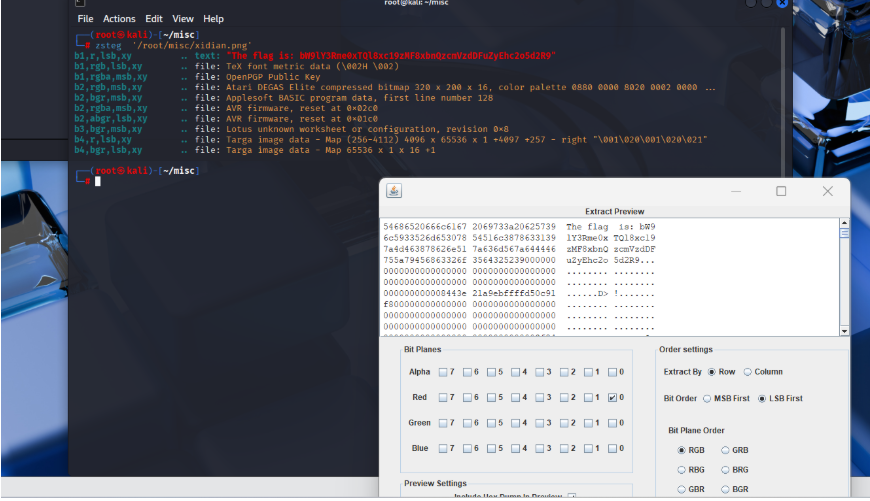Click the terminal window vertical scrollbar
870x501 pixels.
(x=783, y=103)
